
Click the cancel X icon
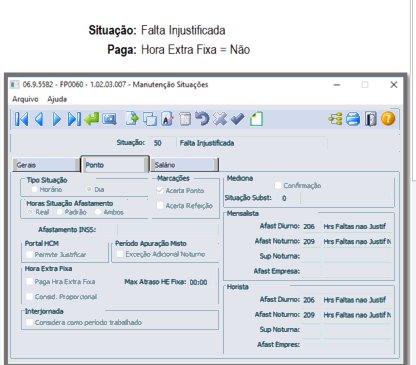[220, 119]
